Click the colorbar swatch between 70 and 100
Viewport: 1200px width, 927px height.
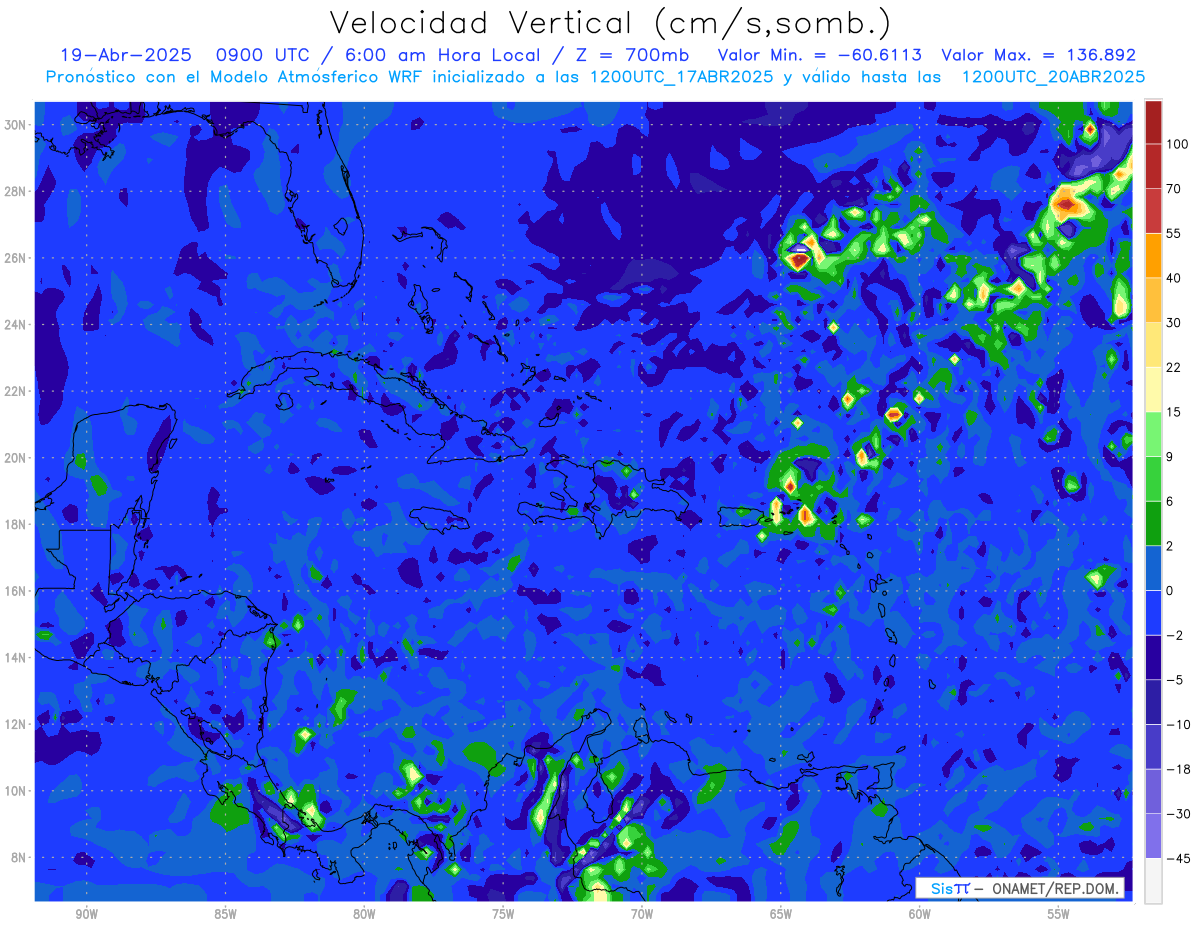pyautogui.click(x=1153, y=167)
